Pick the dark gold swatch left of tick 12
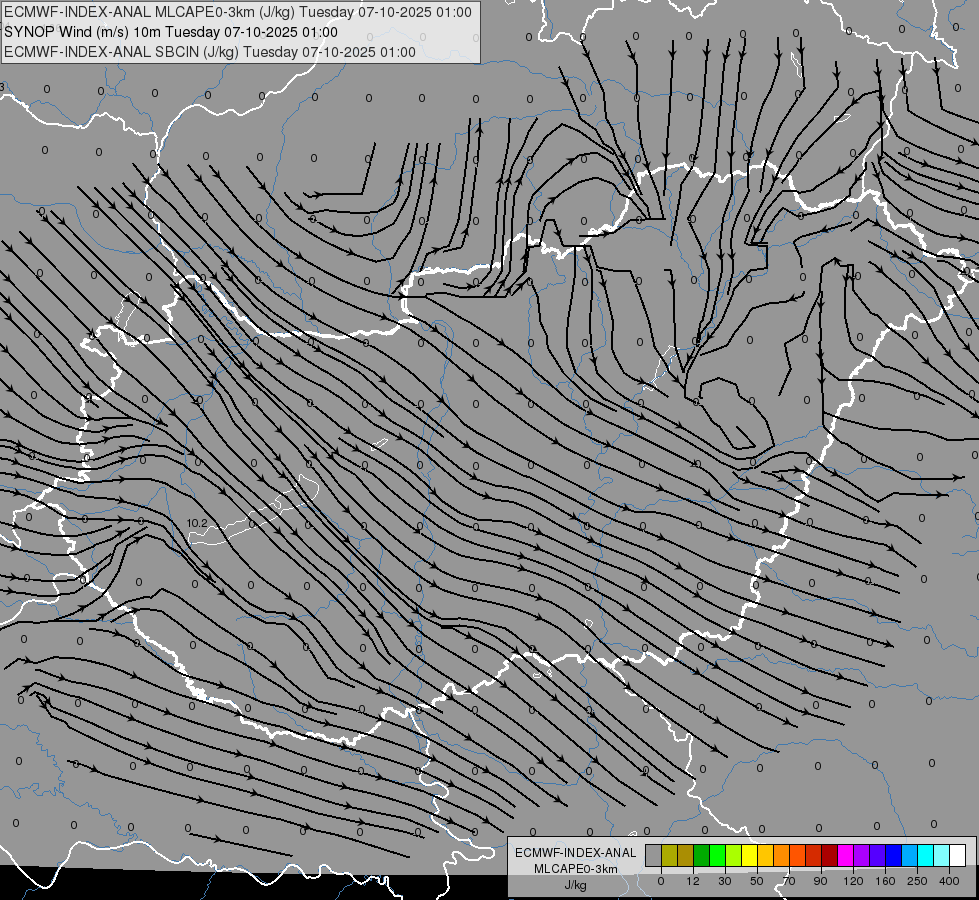979x900 pixels. tap(686, 855)
